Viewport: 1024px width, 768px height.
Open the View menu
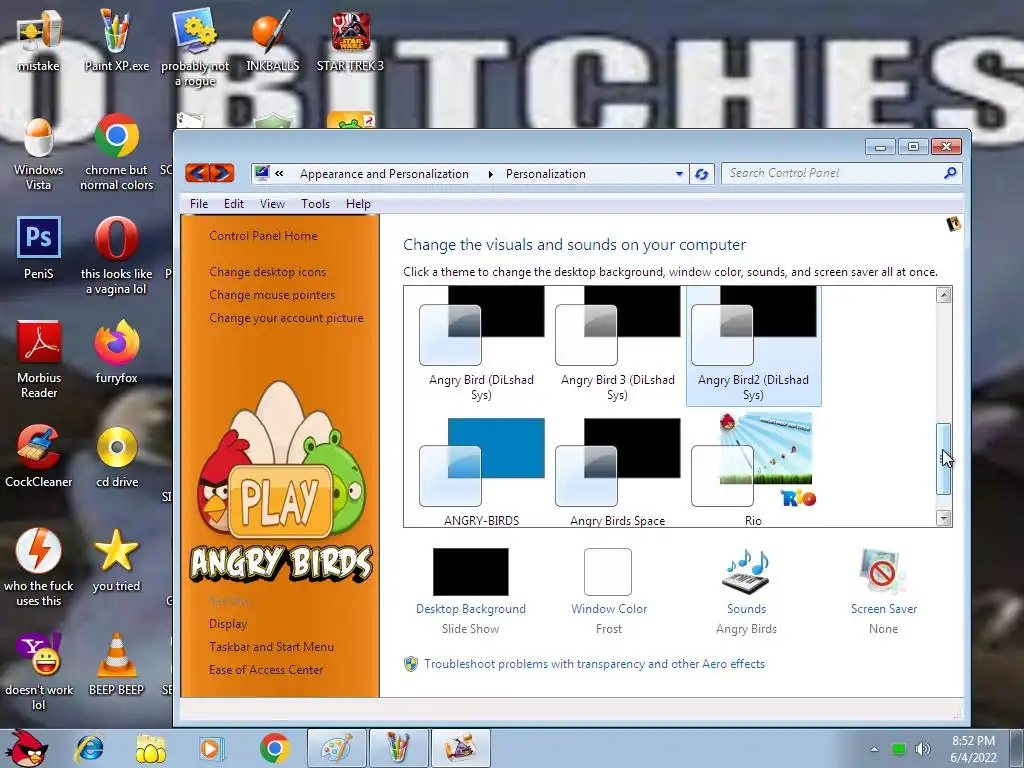(272, 204)
